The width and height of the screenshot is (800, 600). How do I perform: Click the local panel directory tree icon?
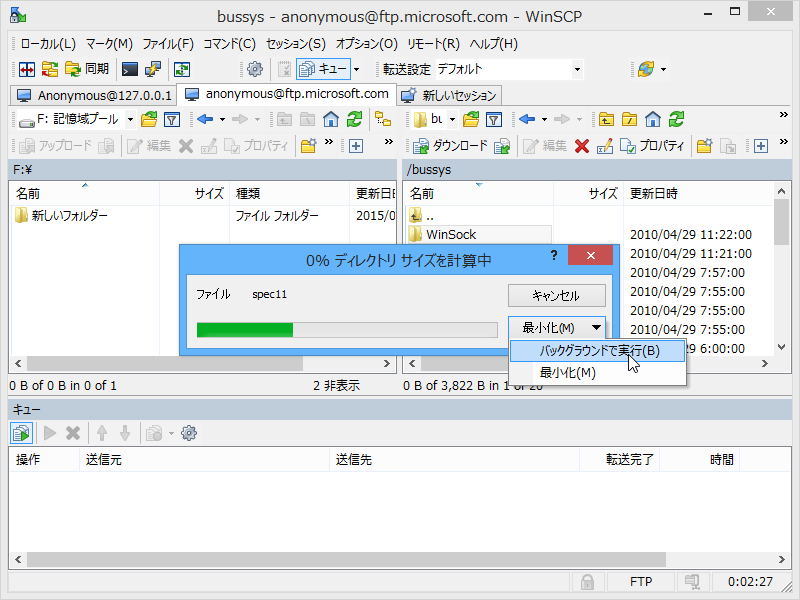[383, 119]
